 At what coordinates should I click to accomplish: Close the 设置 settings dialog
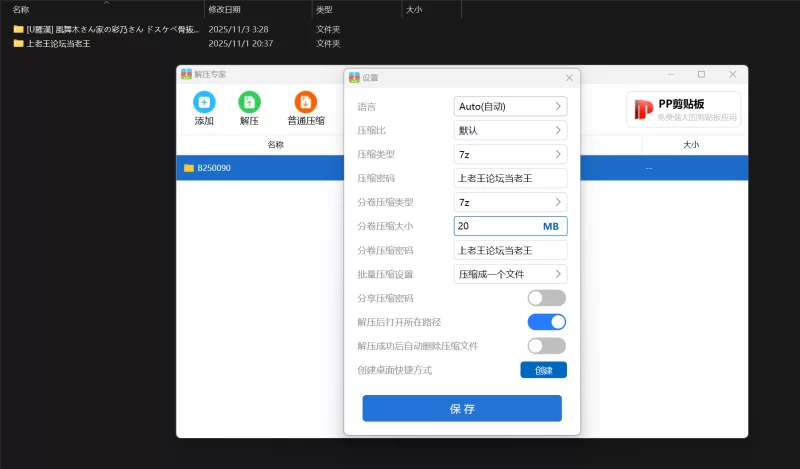(x=569, y=77)
